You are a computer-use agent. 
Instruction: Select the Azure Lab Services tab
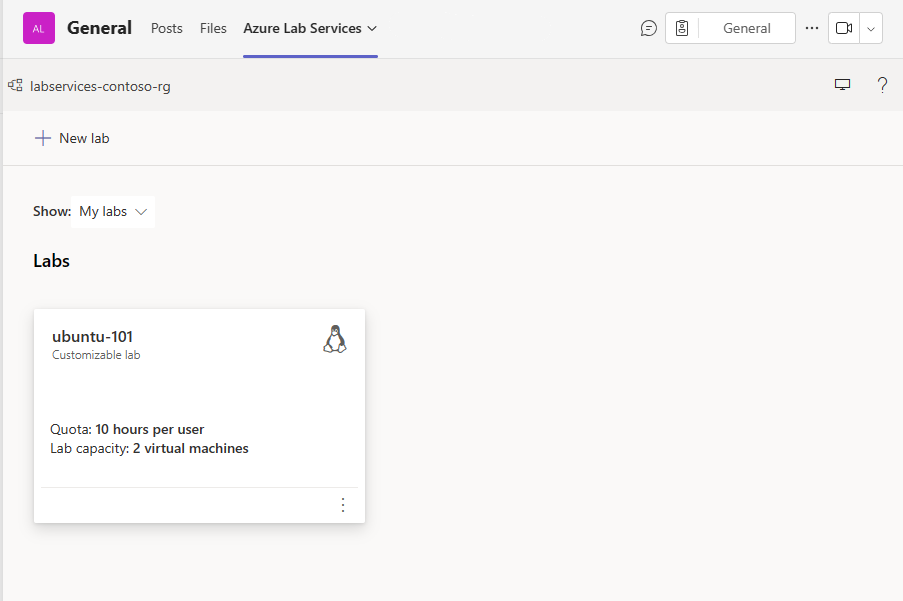coord(302,28)
